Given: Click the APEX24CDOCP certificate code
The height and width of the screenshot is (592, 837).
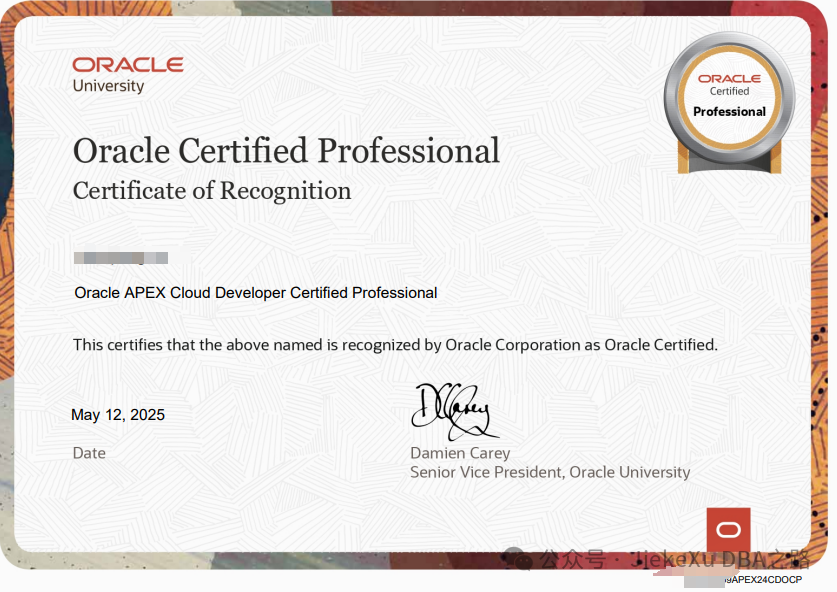Looking at the screenshot, I should pos(763,579).
